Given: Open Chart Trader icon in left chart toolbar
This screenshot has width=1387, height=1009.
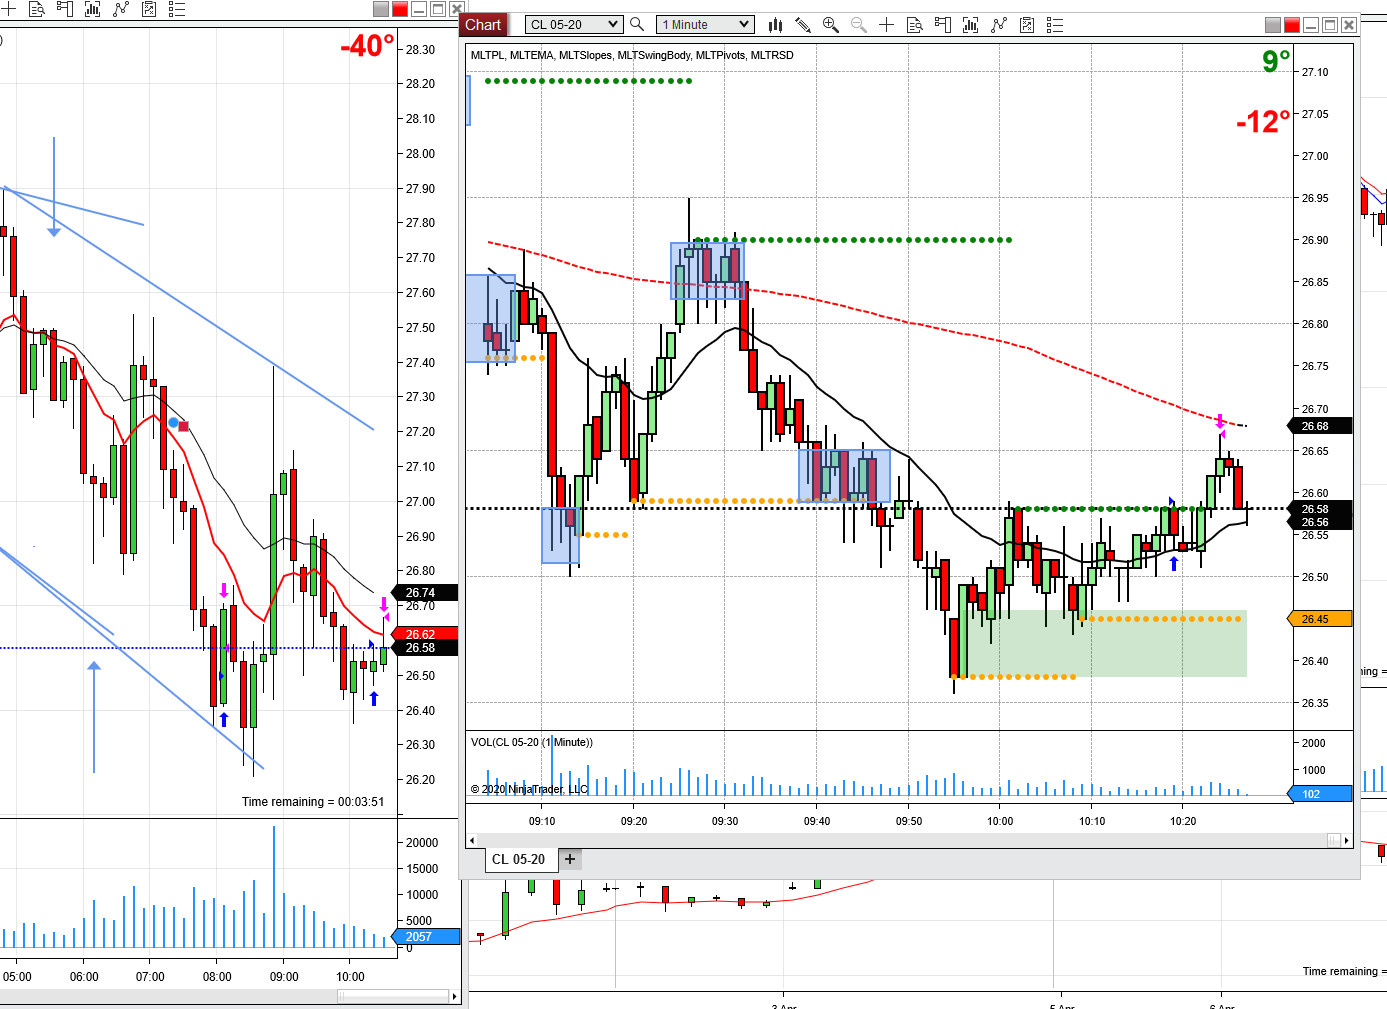Looking at the screenshot, I should click(65, 9).
